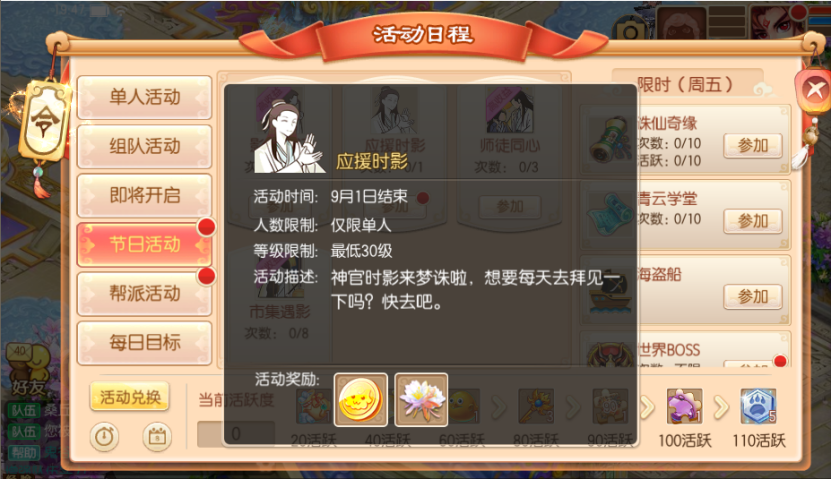Switch to 组队活动 tab
Screen dimensions: 831x480
tap(144, 146)
